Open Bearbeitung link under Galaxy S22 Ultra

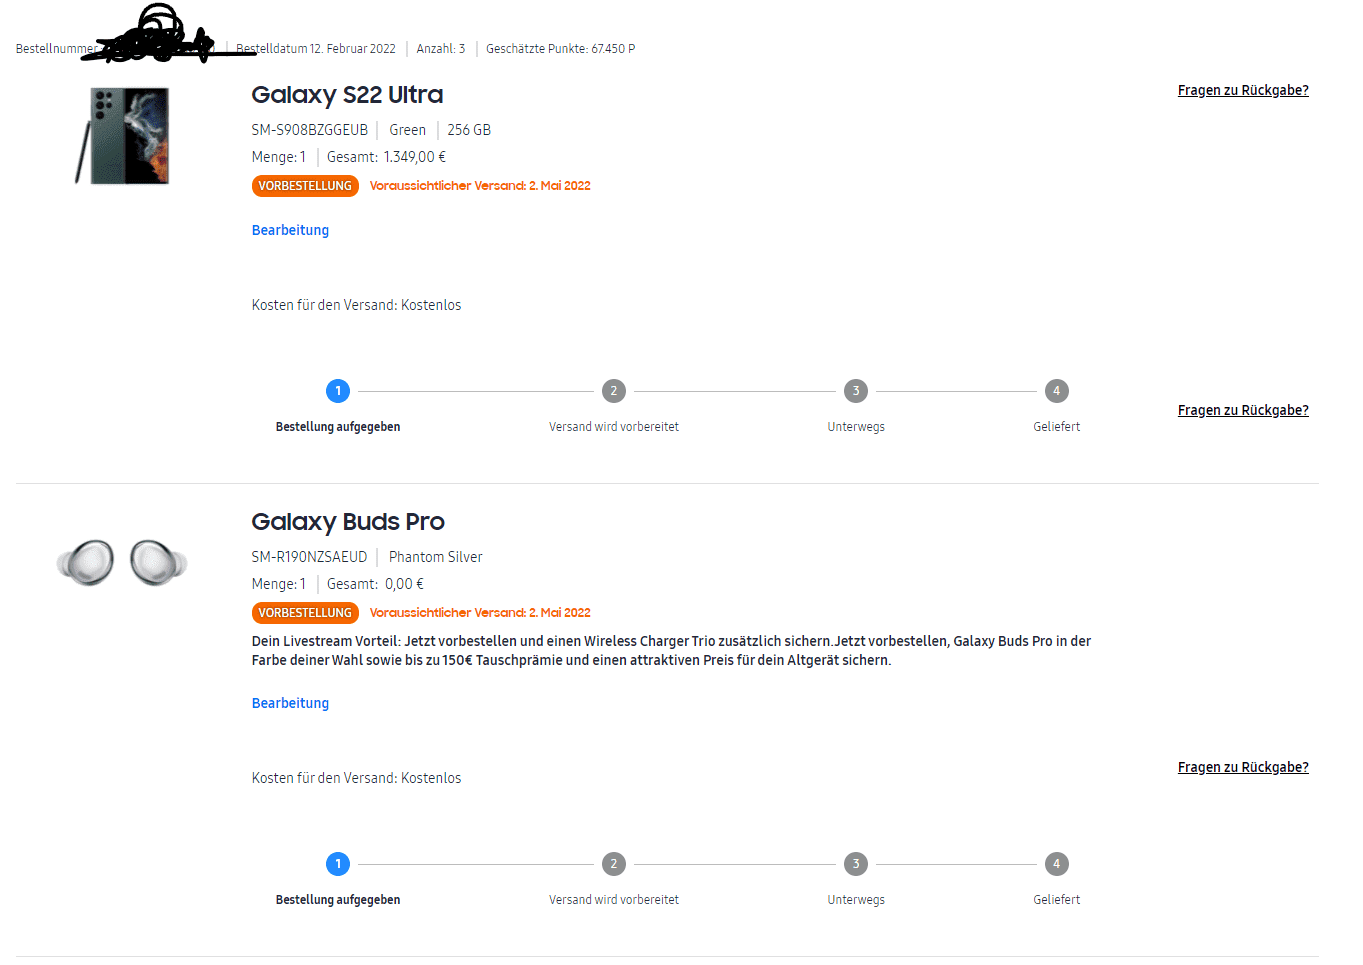pos(290,230)
